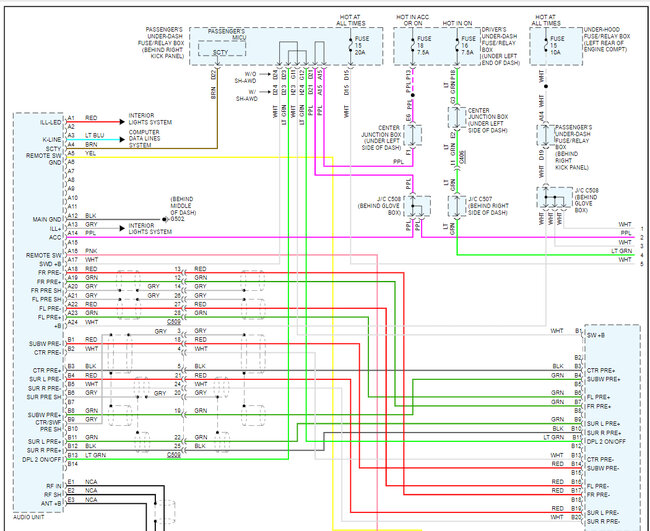This screenshot has height=531, width=650.
Task: Click the FR PRE SH pin label
Action: (x=46, y=291)
